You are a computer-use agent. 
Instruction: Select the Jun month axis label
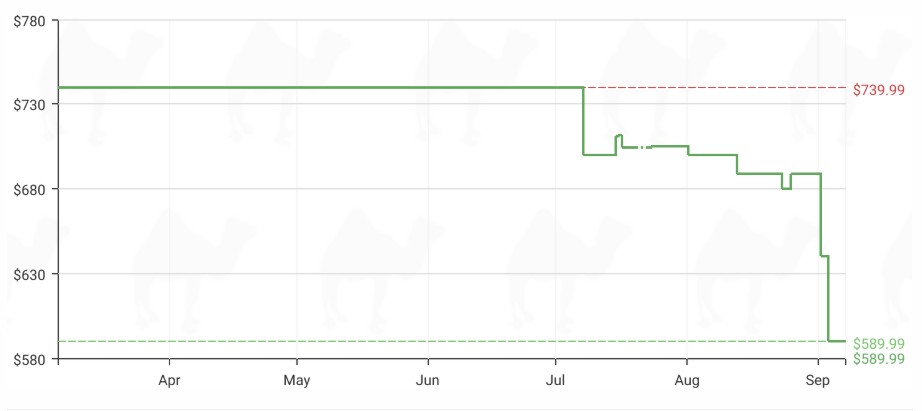click(x=427, y=380)
